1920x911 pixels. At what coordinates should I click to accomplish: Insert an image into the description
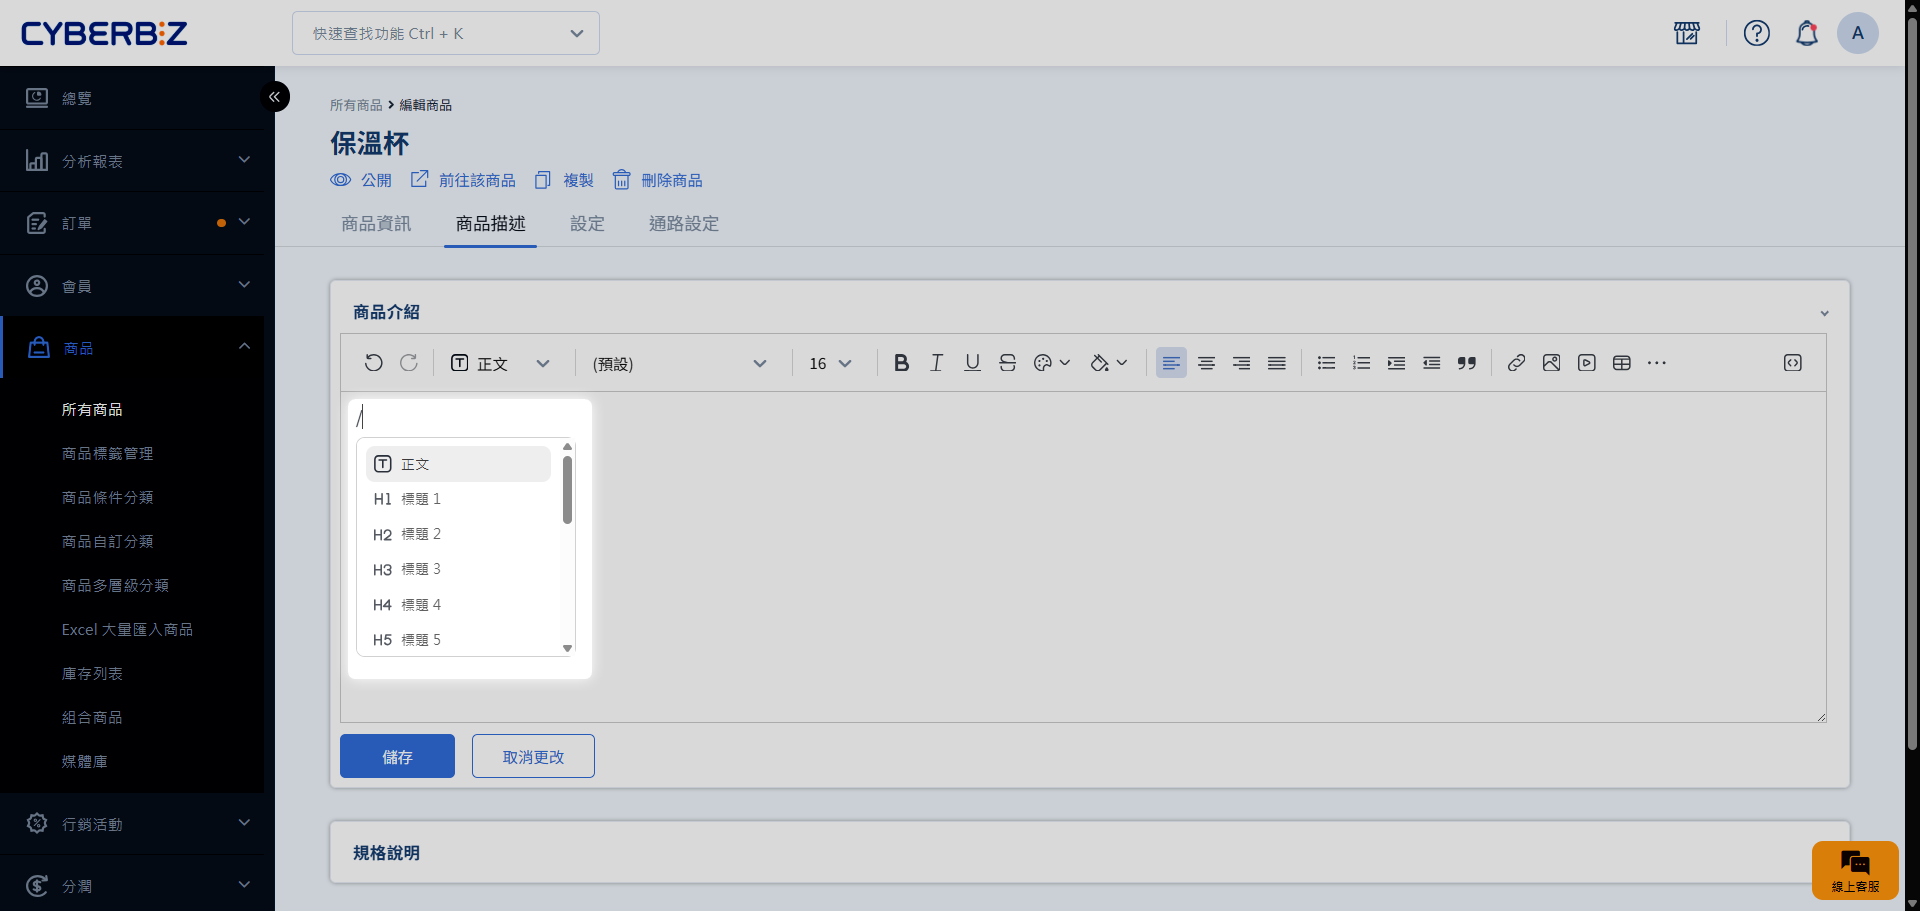pyautogui.click(x=1551, y=363)
